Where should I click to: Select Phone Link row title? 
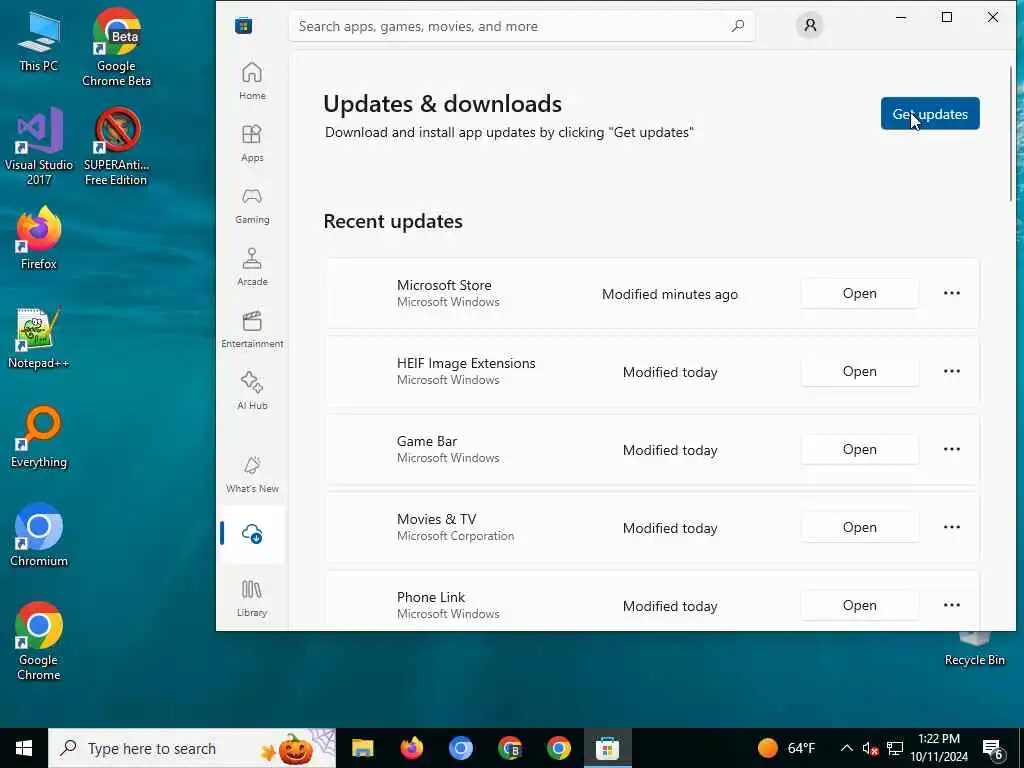pyautogui.click(x=431, y=597)
